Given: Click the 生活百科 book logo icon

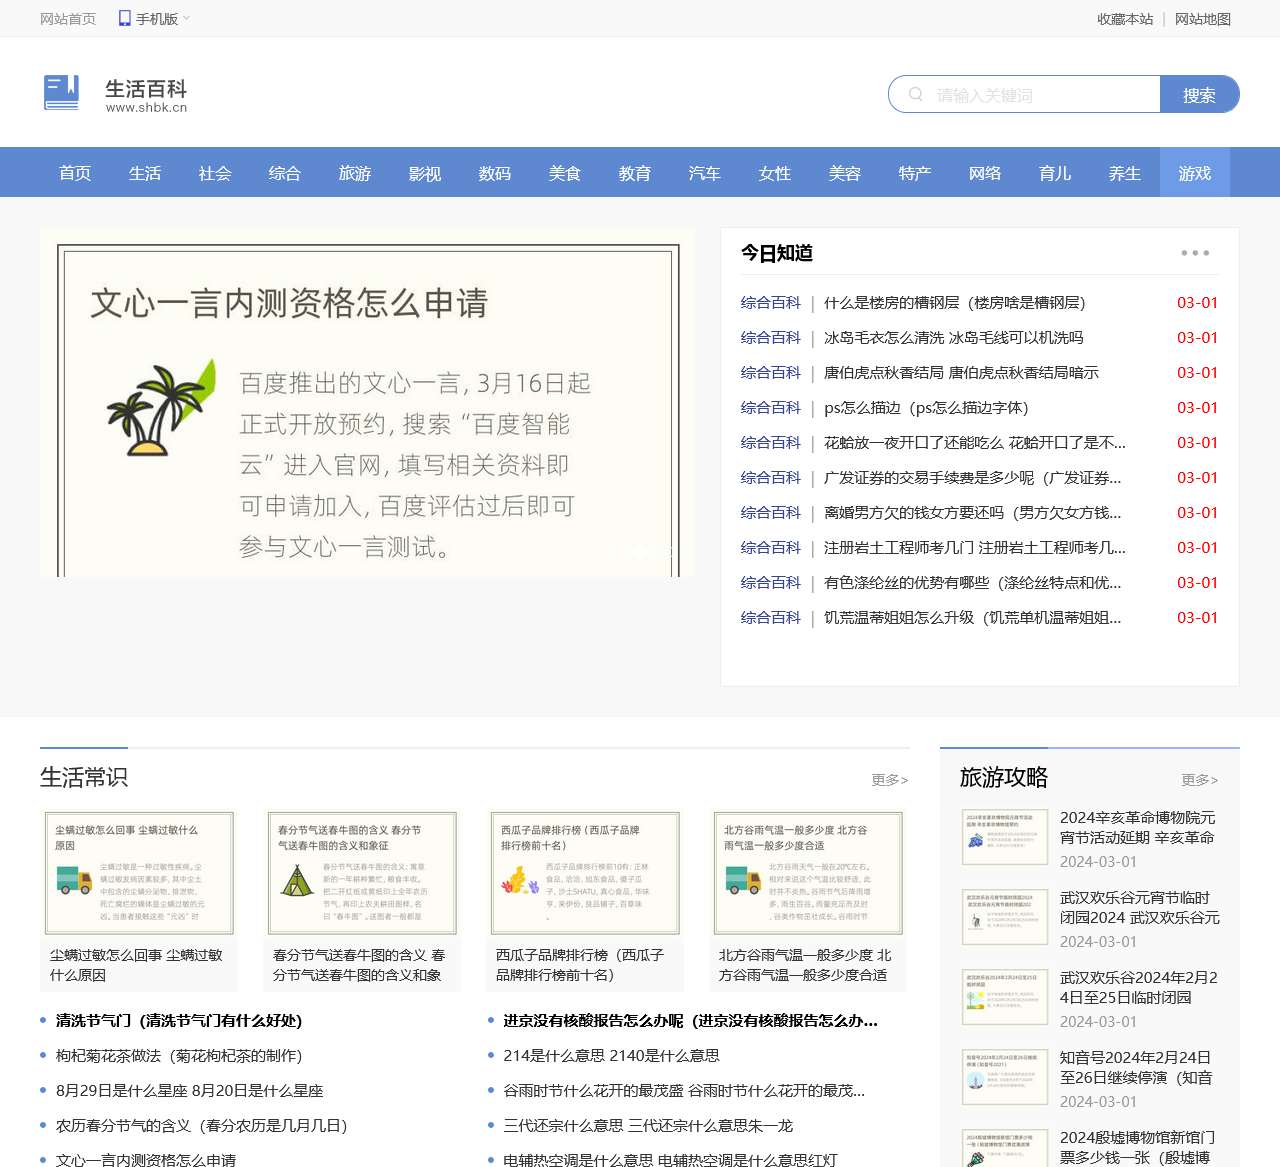Looking at the screenshot, I should (61, 93).
